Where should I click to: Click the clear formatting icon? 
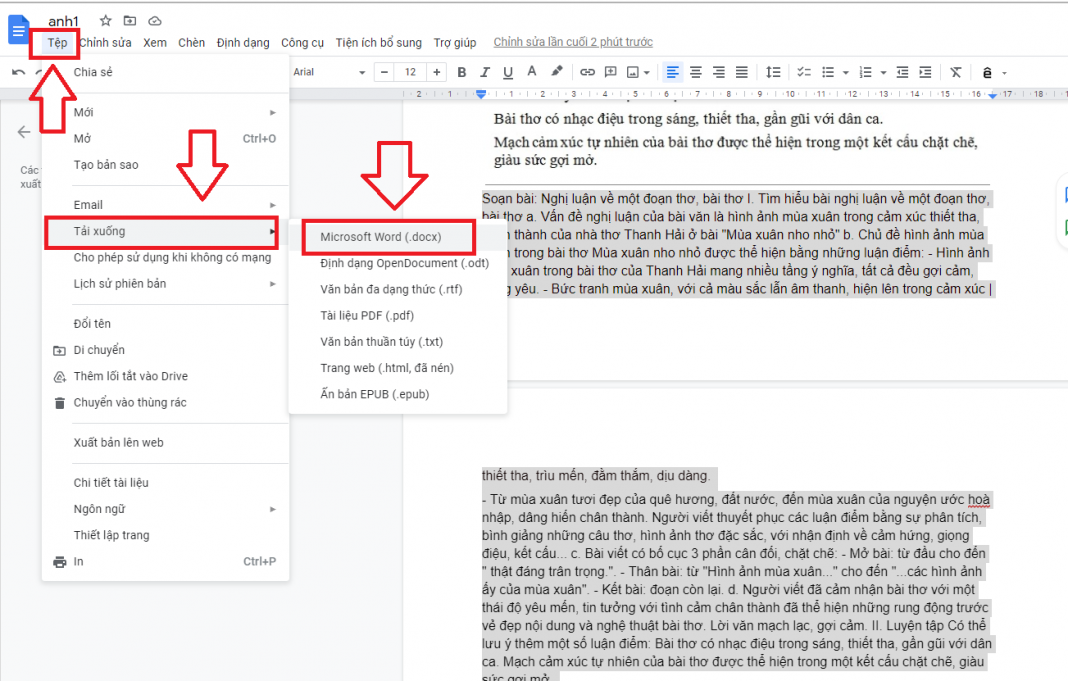pos(955,72)
